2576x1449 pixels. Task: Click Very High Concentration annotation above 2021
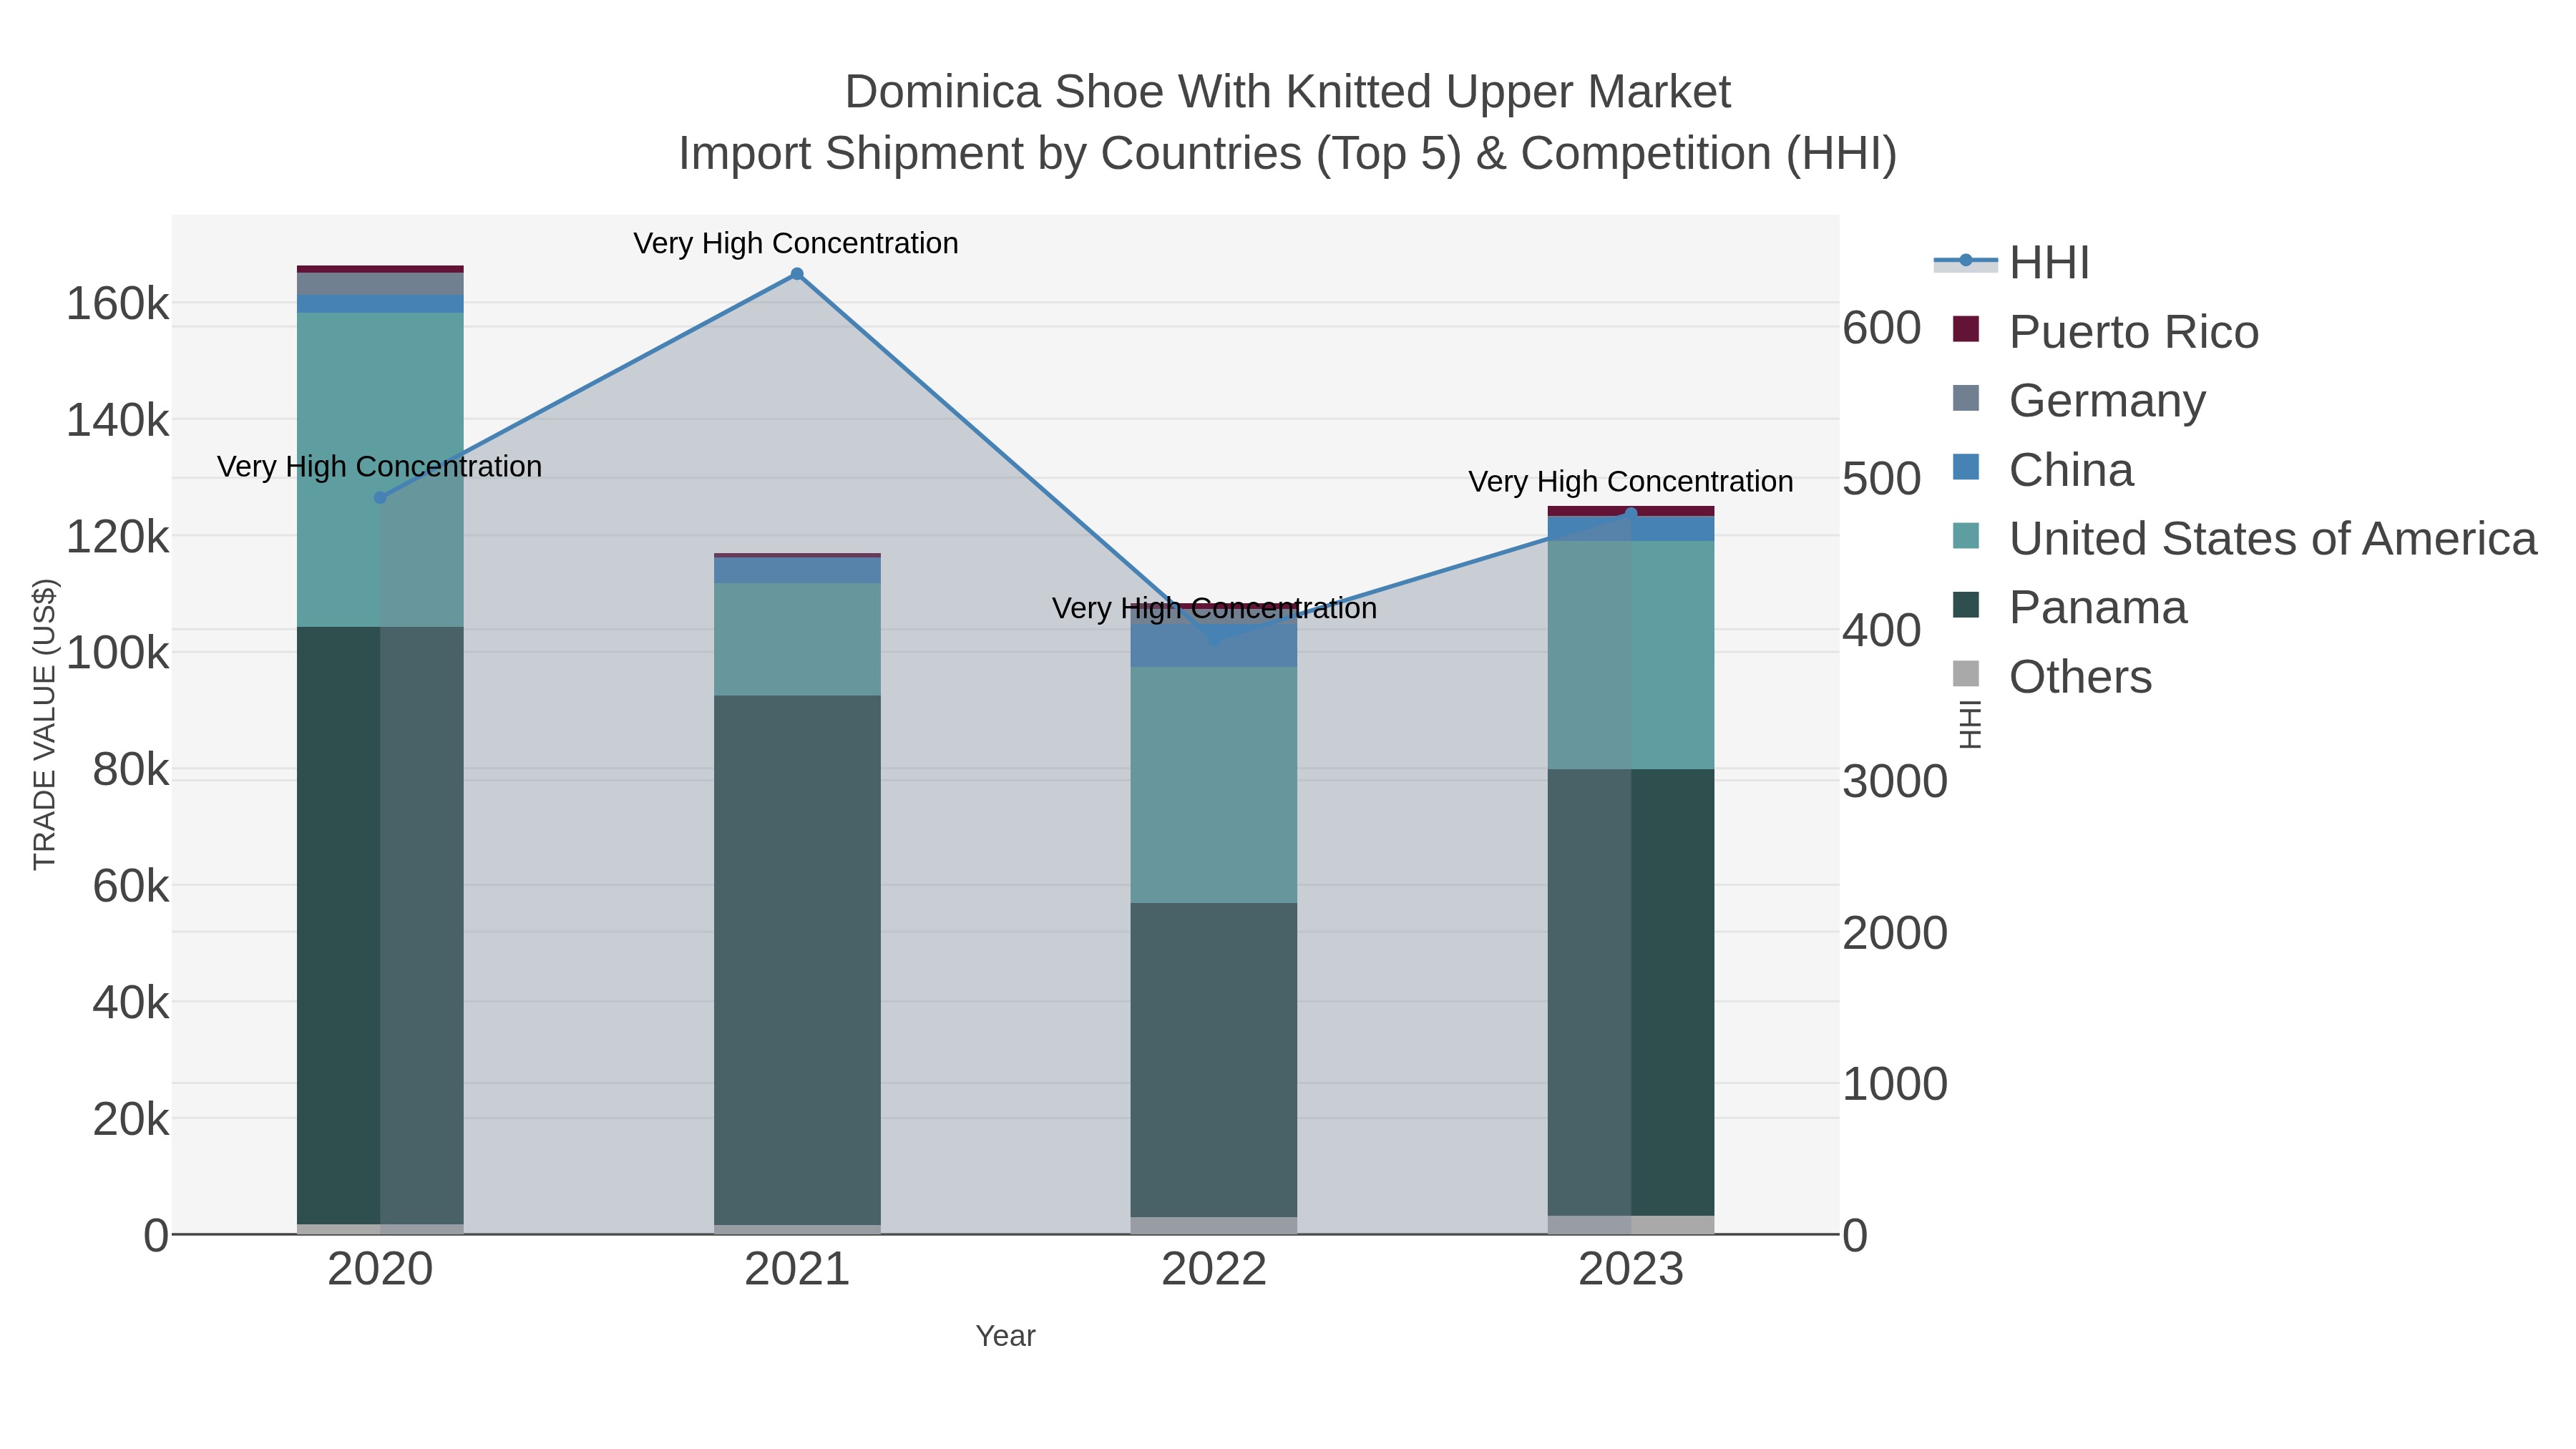click(x=796, y=243)
